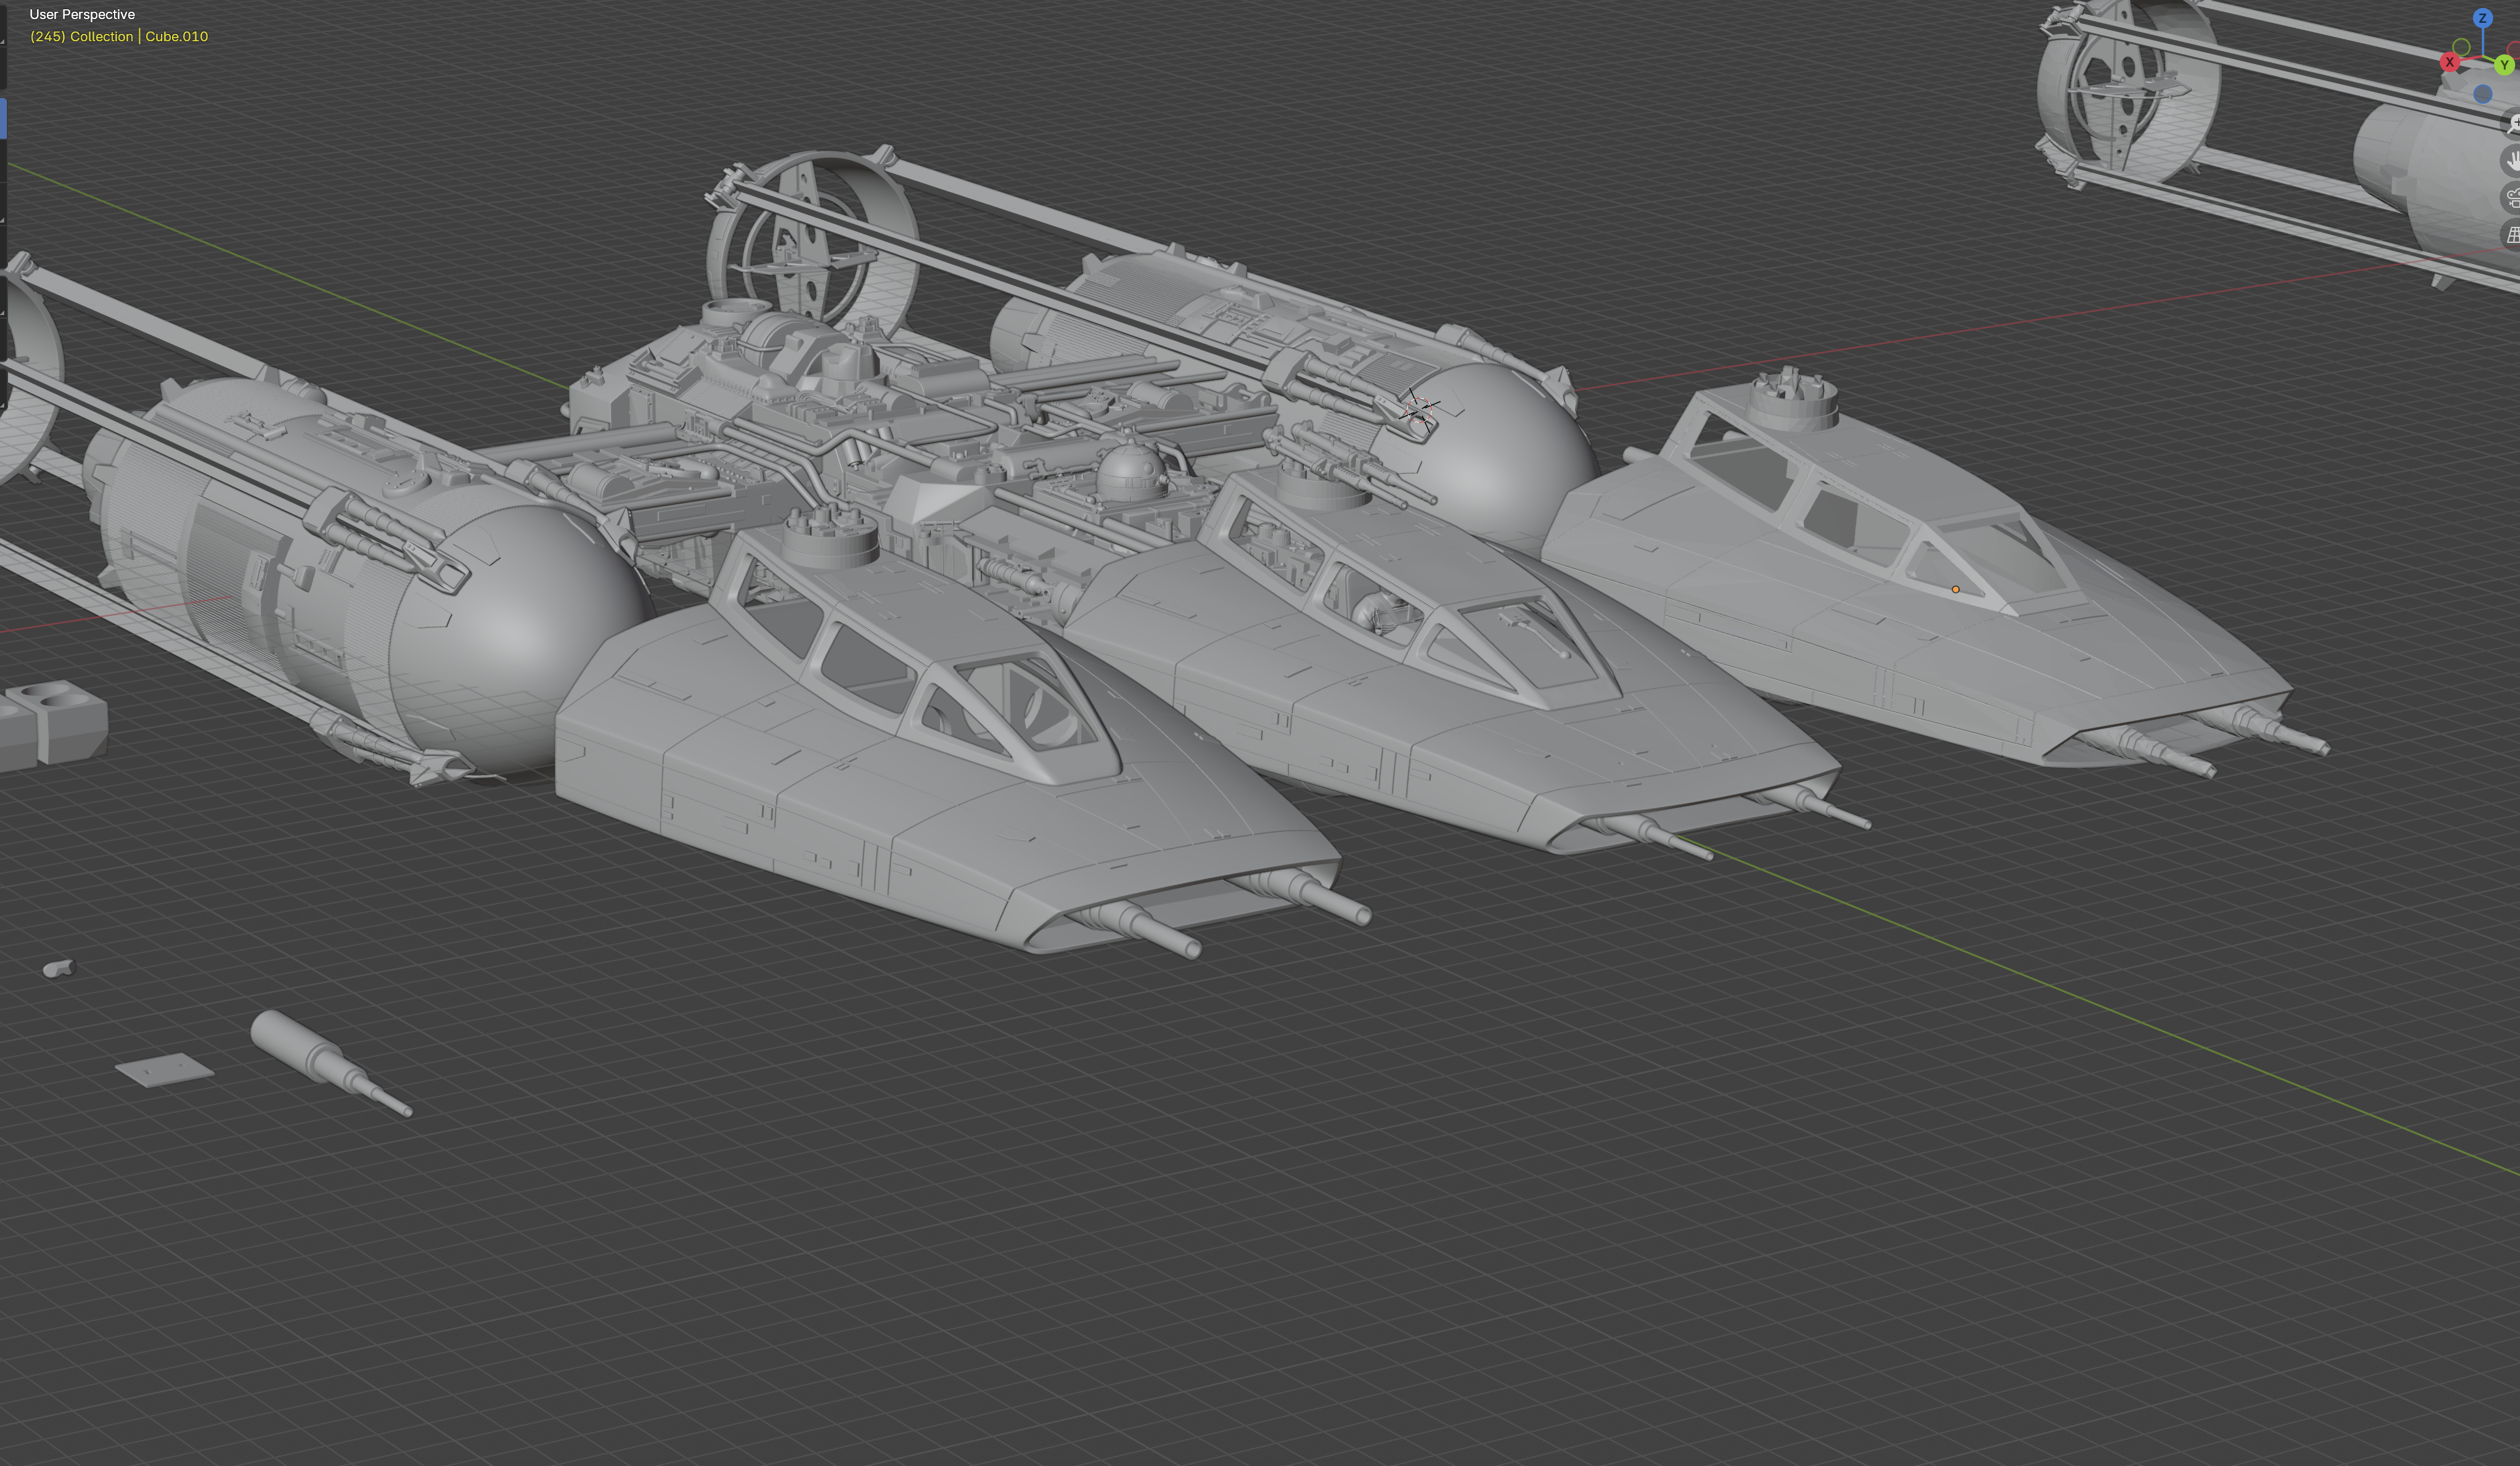Click the hollow green negative Y gizmo circle
Screen dimensions: 2520x1466
[2461, 47]
